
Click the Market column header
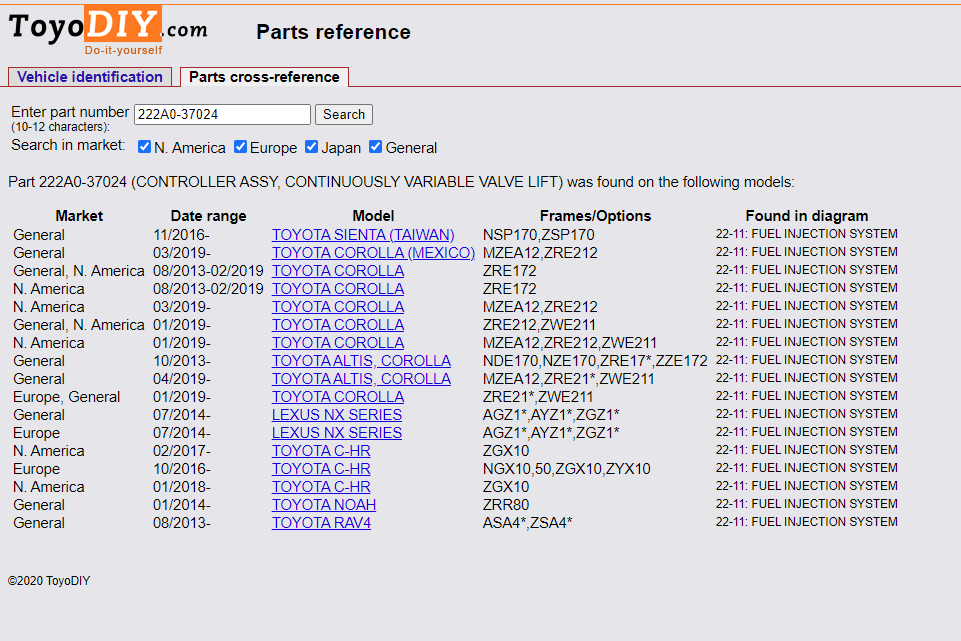point(79,216)
